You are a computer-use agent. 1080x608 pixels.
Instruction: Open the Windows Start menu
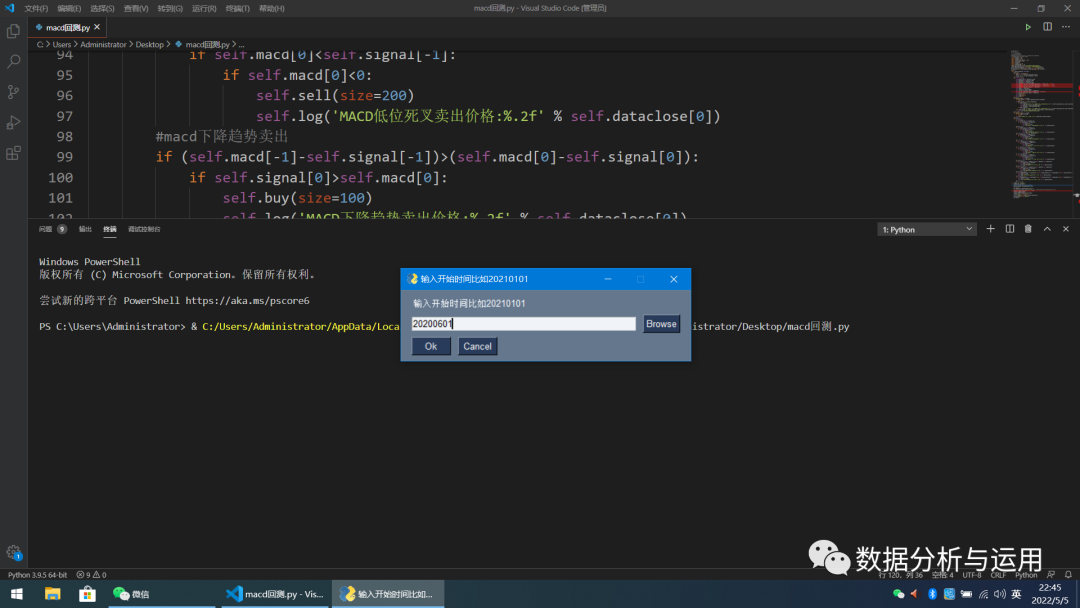point(17,594)
